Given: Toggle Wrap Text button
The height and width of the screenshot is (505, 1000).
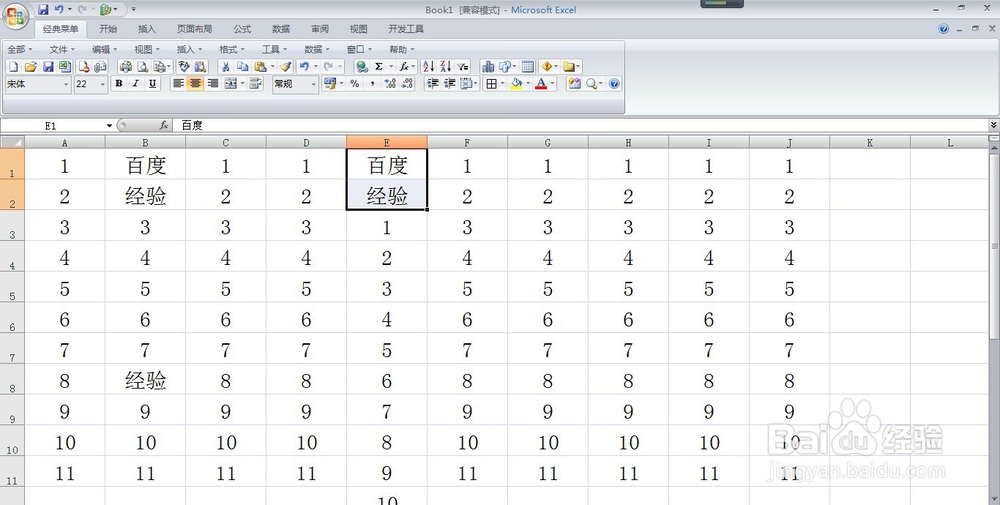Looking at the screenshot, I should [256, 84].
